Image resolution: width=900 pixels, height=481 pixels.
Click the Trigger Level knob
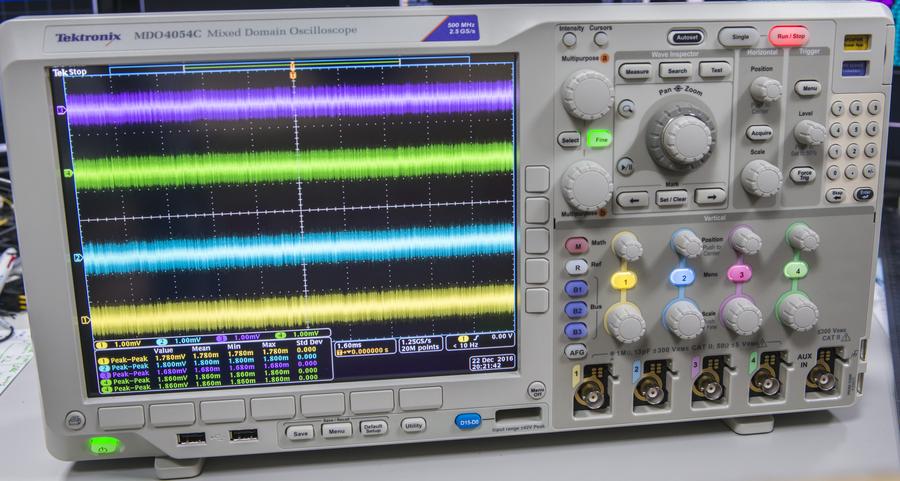pyautogui.click(x=809, y=133)
